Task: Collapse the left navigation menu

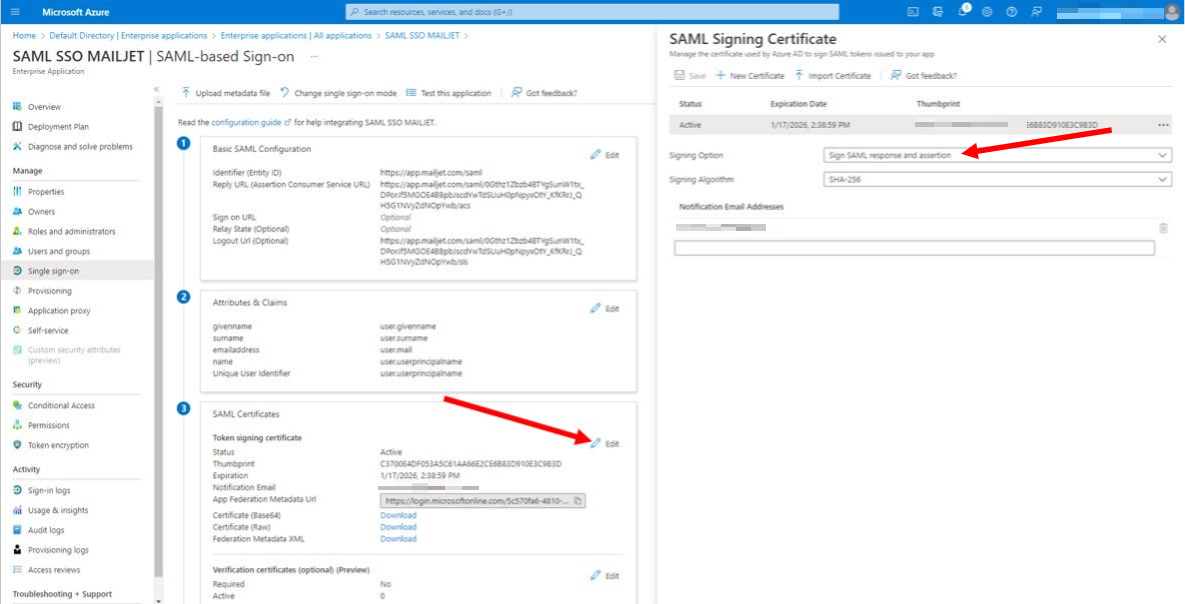Action: pos(156,89)
